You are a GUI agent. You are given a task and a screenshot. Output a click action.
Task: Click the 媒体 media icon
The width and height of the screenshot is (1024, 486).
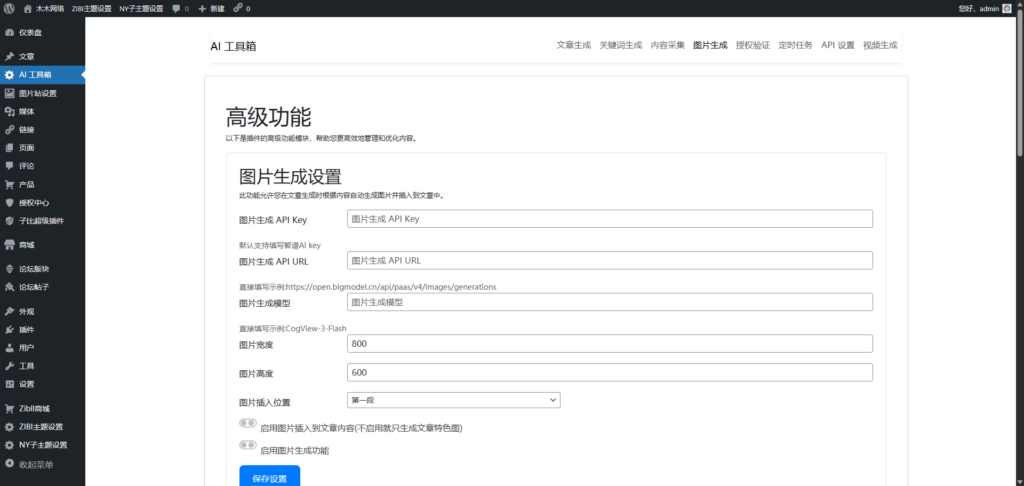pyautogui.click(x=9, y=112)
